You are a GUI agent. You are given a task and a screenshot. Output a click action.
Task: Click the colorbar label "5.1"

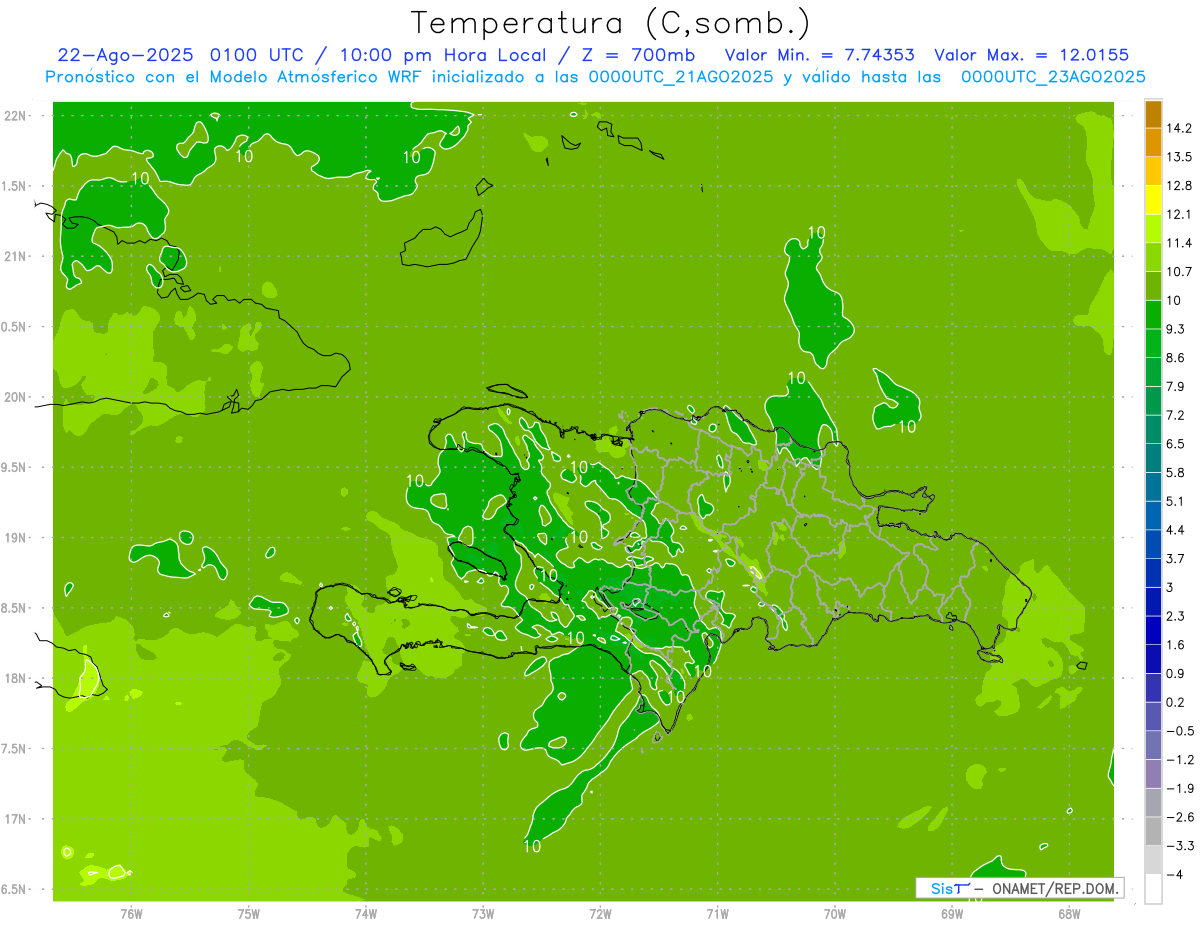tap(1175, 501)
